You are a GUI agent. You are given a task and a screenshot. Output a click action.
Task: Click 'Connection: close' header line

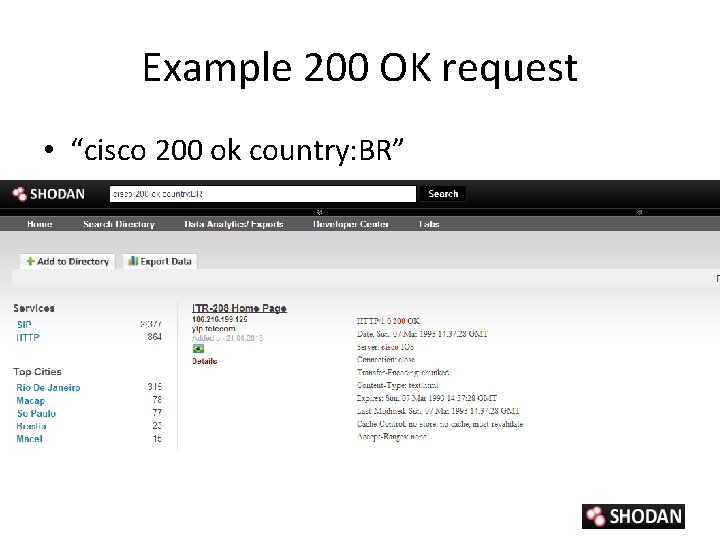point(386,359)
